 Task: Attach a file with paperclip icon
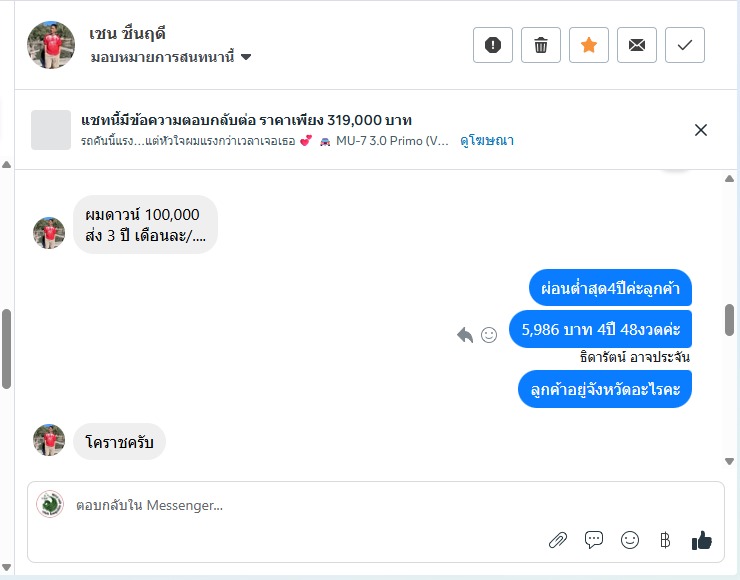(x=558, y=540)
